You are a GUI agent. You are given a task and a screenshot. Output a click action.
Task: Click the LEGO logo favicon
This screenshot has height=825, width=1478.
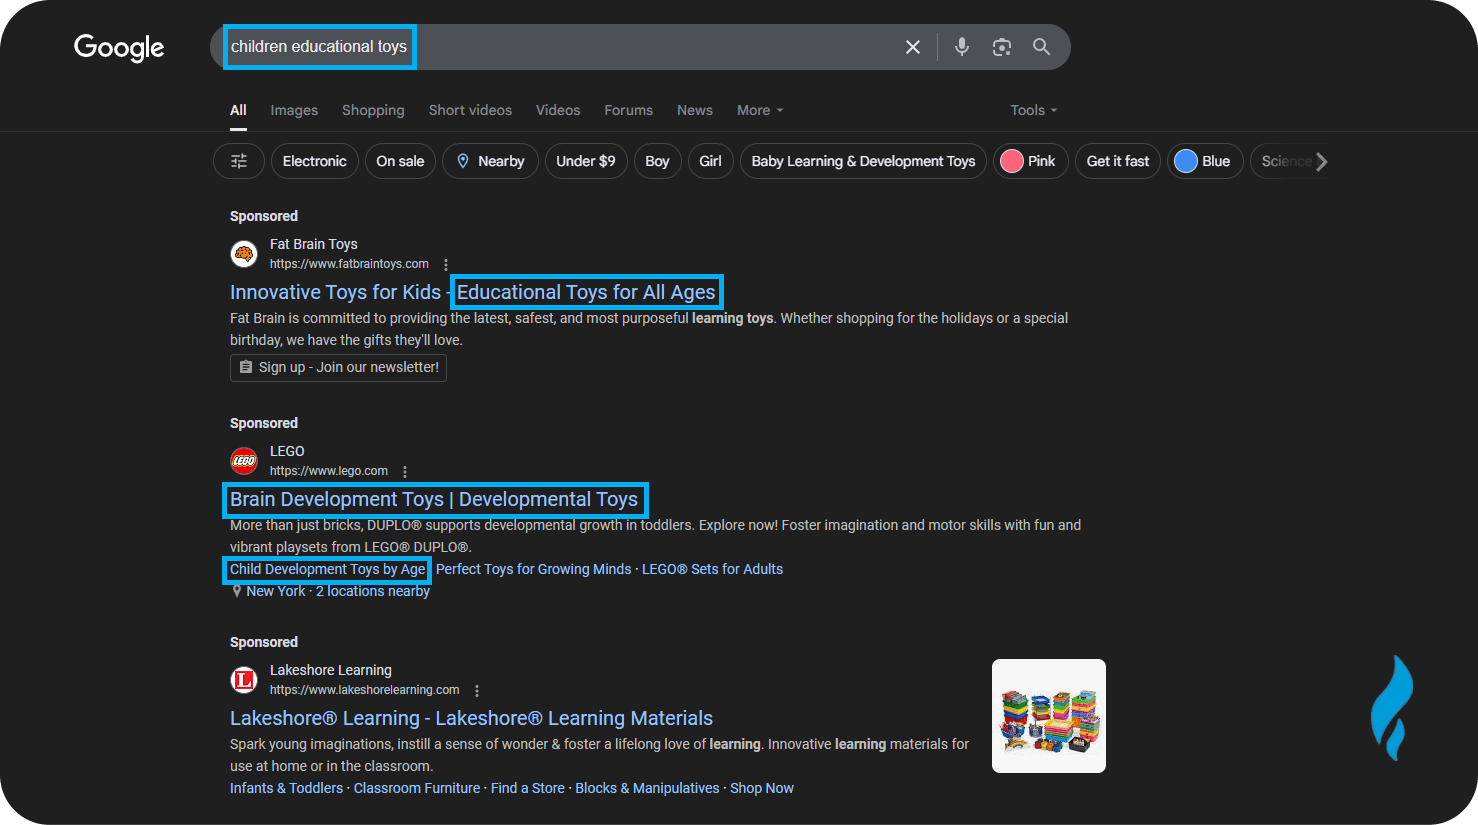click(x=244, y=461)
